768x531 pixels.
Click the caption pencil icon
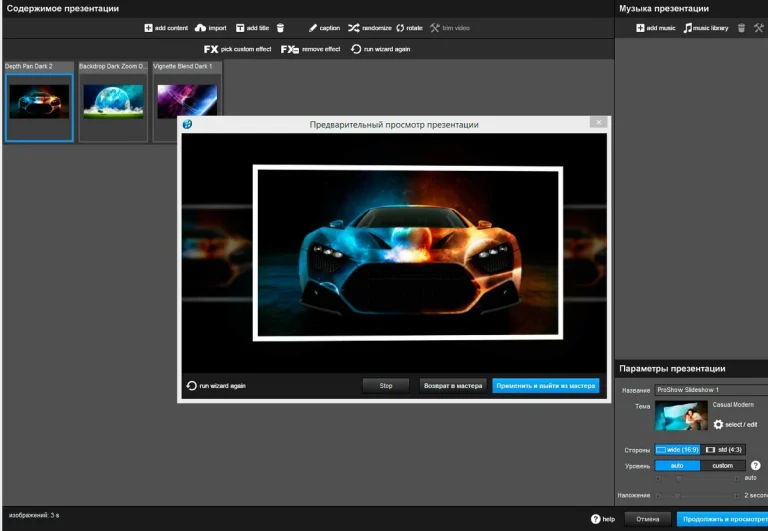pyautogui.click(x=312, y=28)
